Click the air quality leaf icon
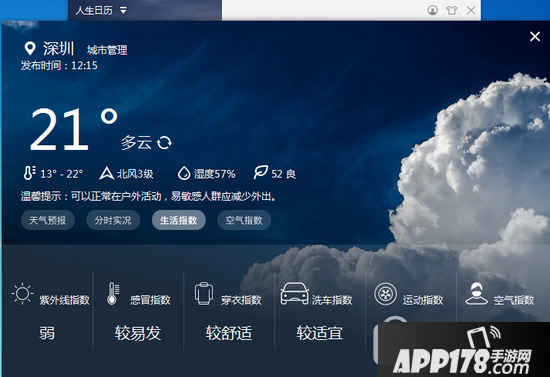This screenshot has width=550, height=377. 261,173
